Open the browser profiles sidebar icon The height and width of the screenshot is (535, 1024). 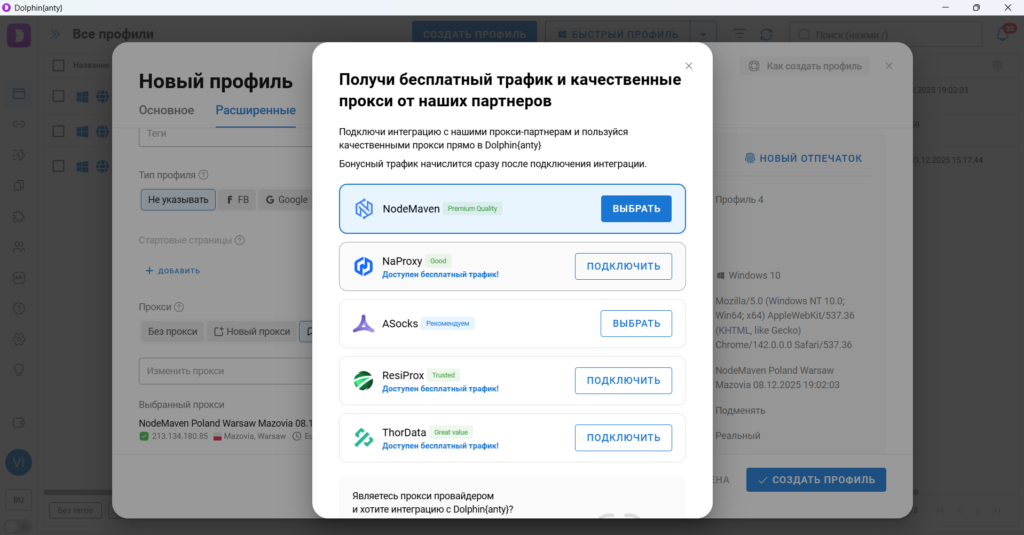pyautogui.click(x=19, y=93)
